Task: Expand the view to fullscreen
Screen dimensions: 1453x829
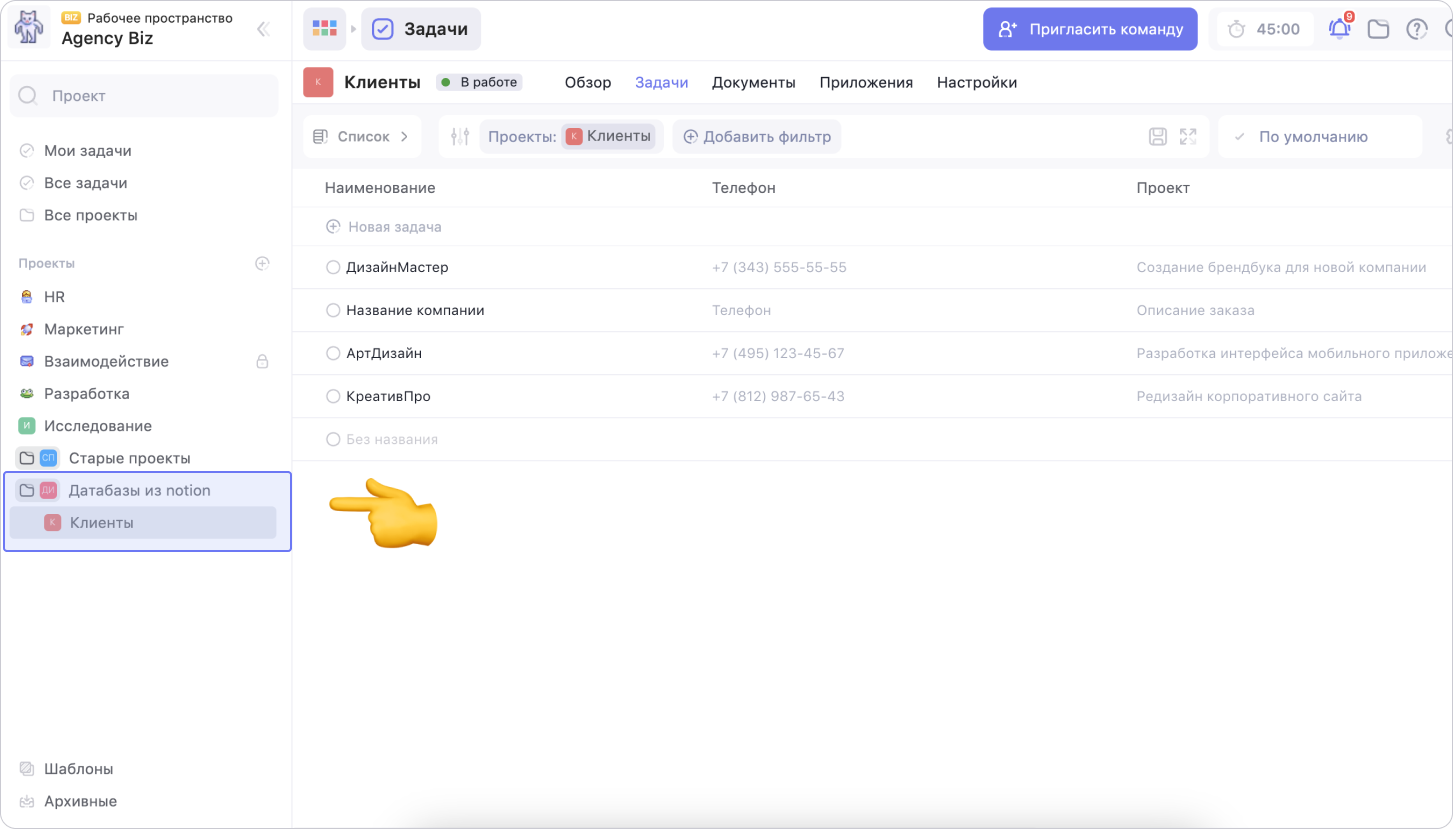Action: pyautogui.click(x=1188, y=137)
